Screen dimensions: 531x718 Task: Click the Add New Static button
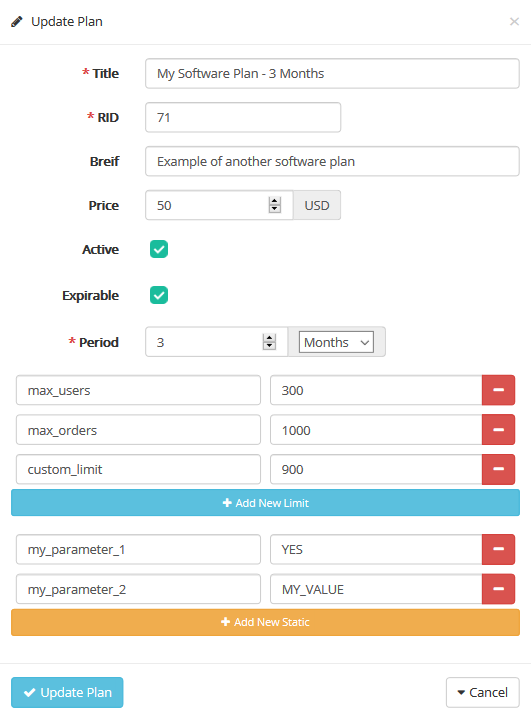coord(266,622)
